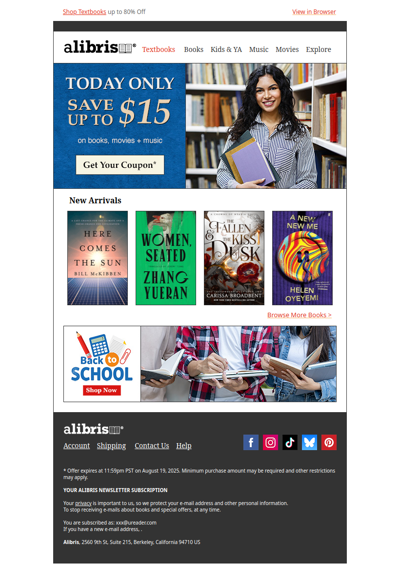This screenshot has width=400, height=577.
Task: Click Shop Now on Back to School banner
Action: (x=102, y=390)
